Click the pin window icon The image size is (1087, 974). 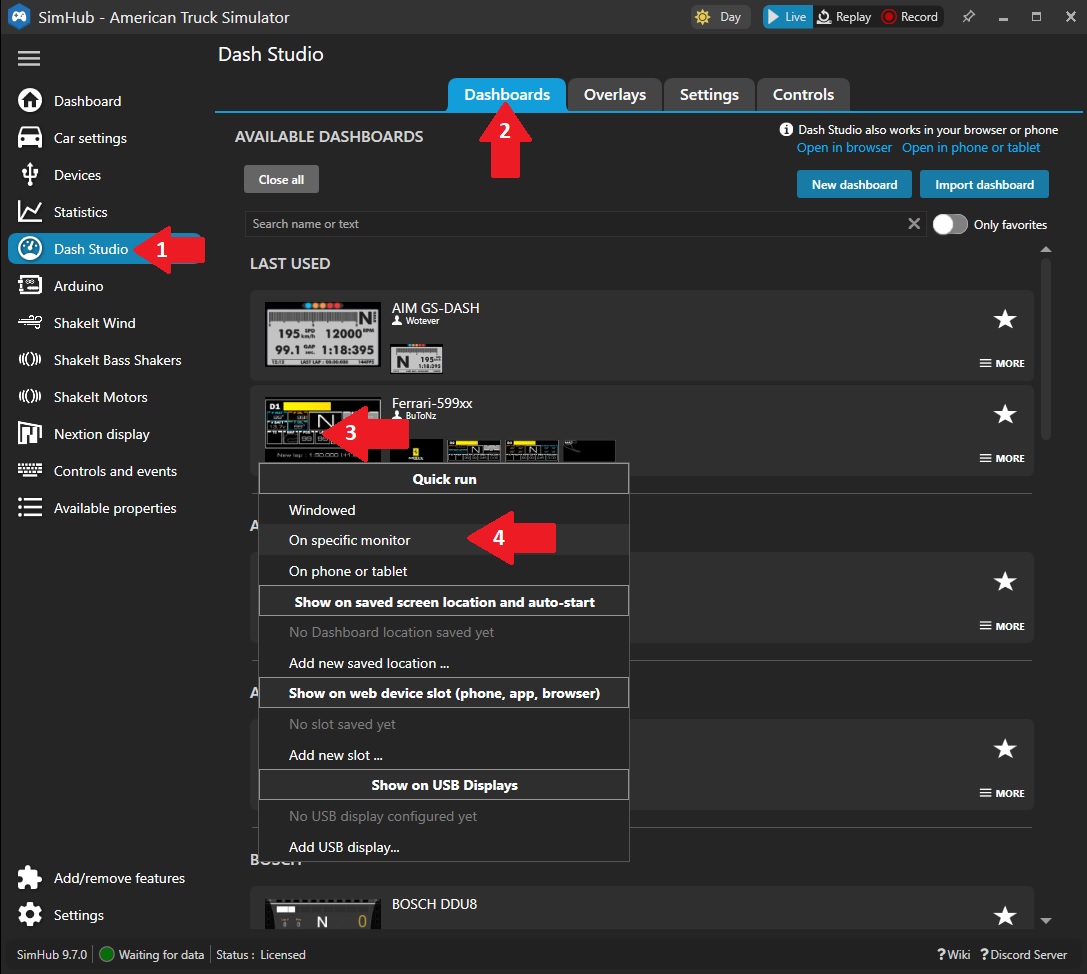tap(968, 17)
